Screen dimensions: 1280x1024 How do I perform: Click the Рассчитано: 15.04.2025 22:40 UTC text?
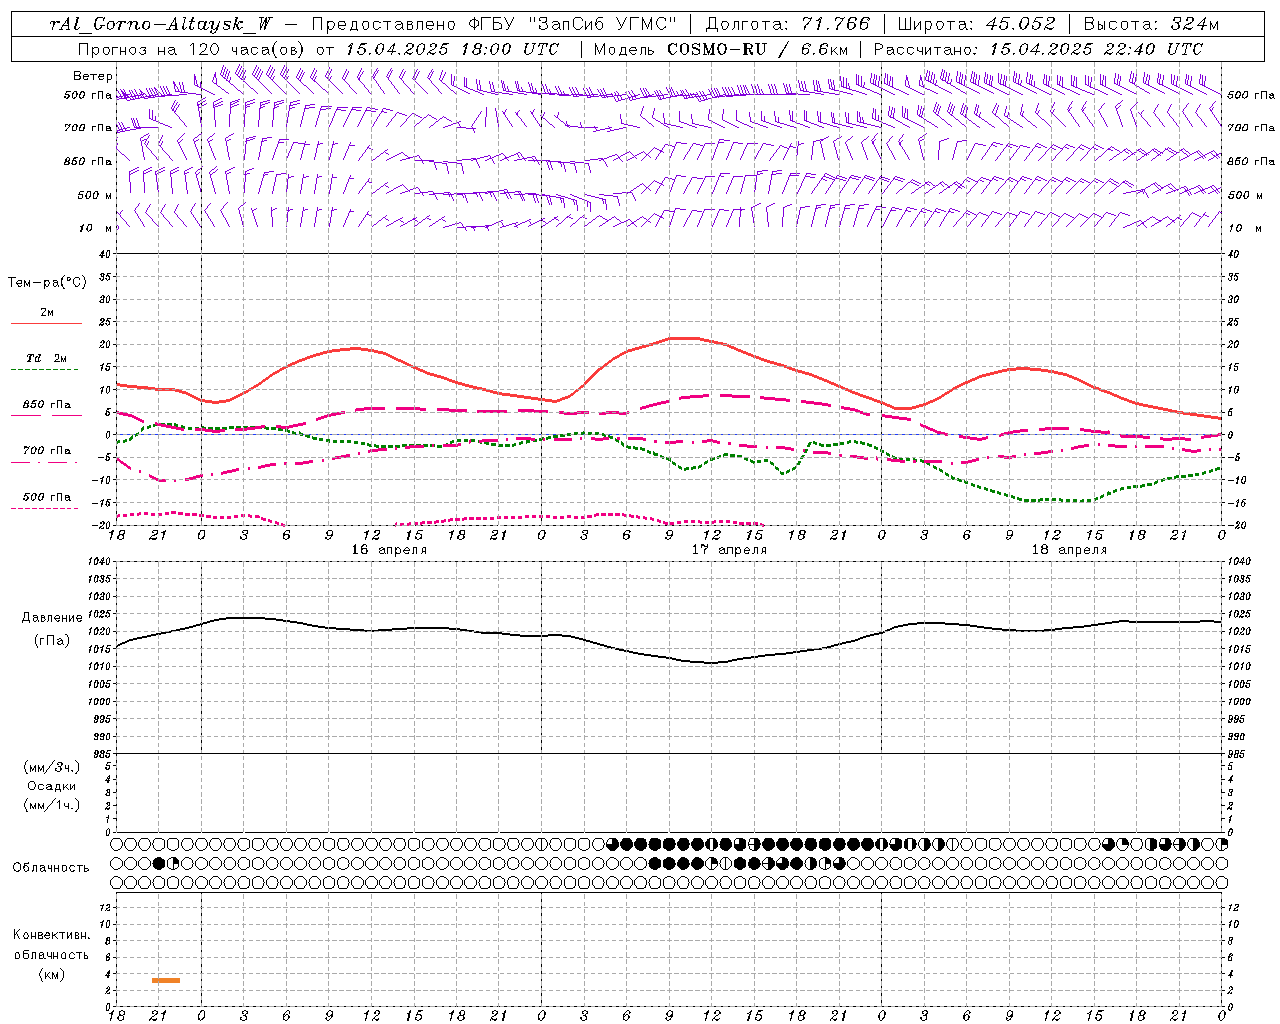tap(1038, 49)
